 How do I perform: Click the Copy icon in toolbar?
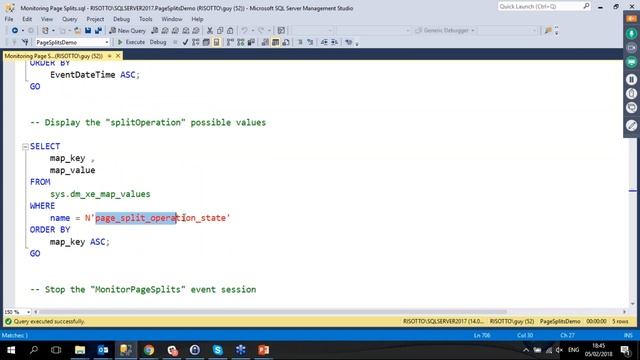point(220,31)
